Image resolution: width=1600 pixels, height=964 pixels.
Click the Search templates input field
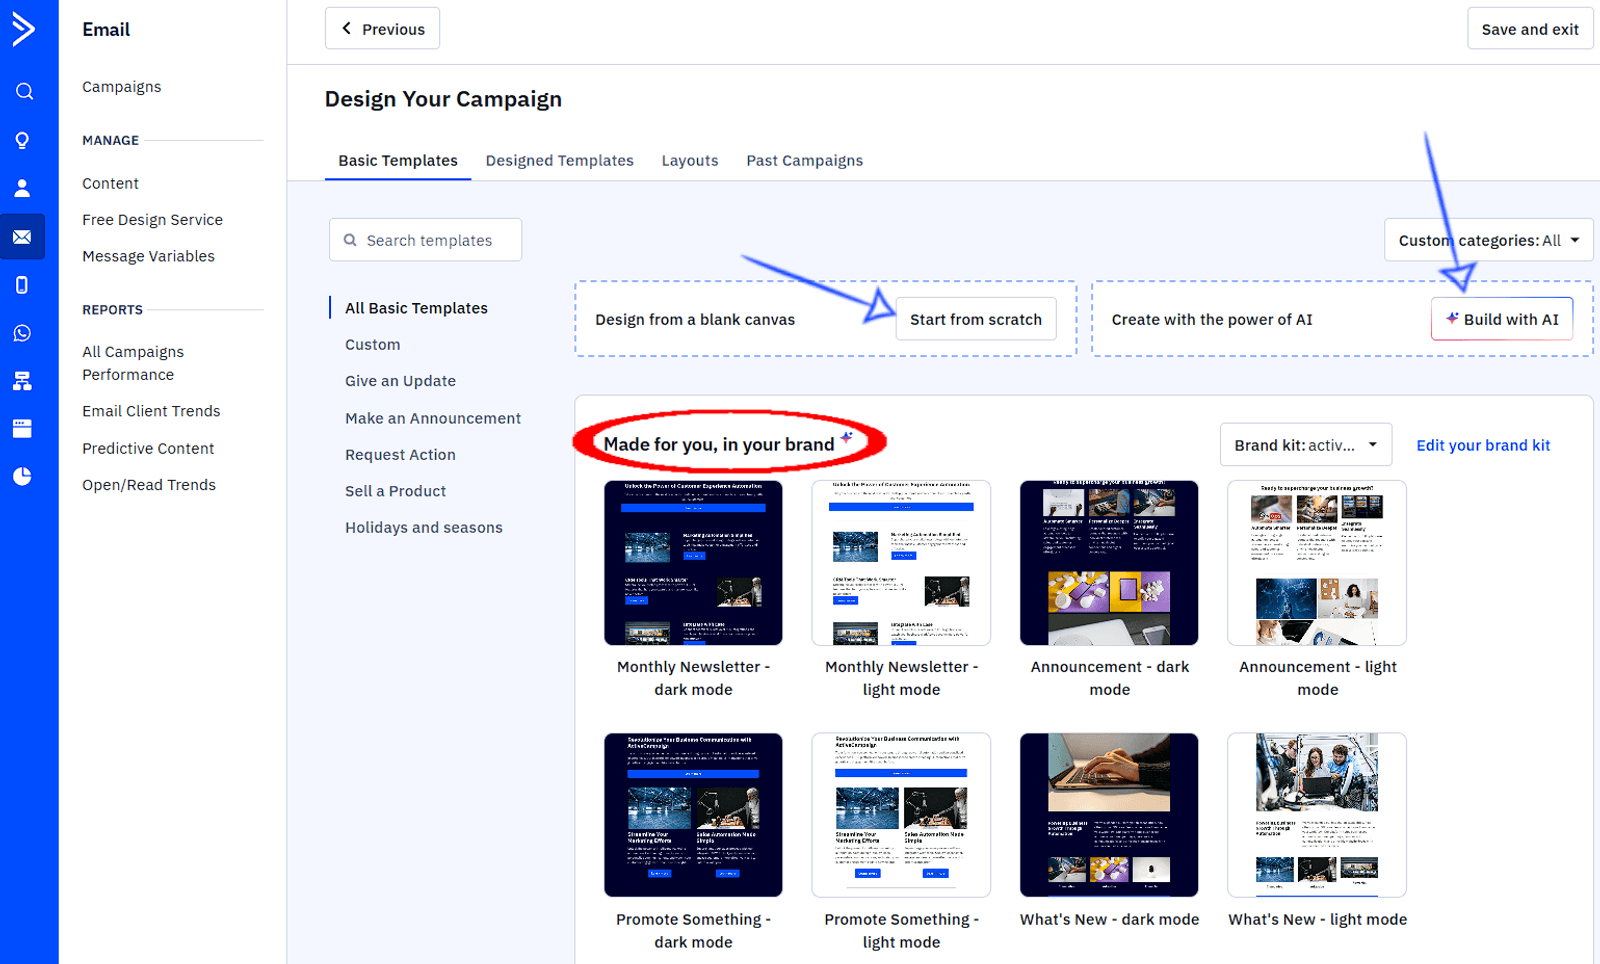(426, 240)
